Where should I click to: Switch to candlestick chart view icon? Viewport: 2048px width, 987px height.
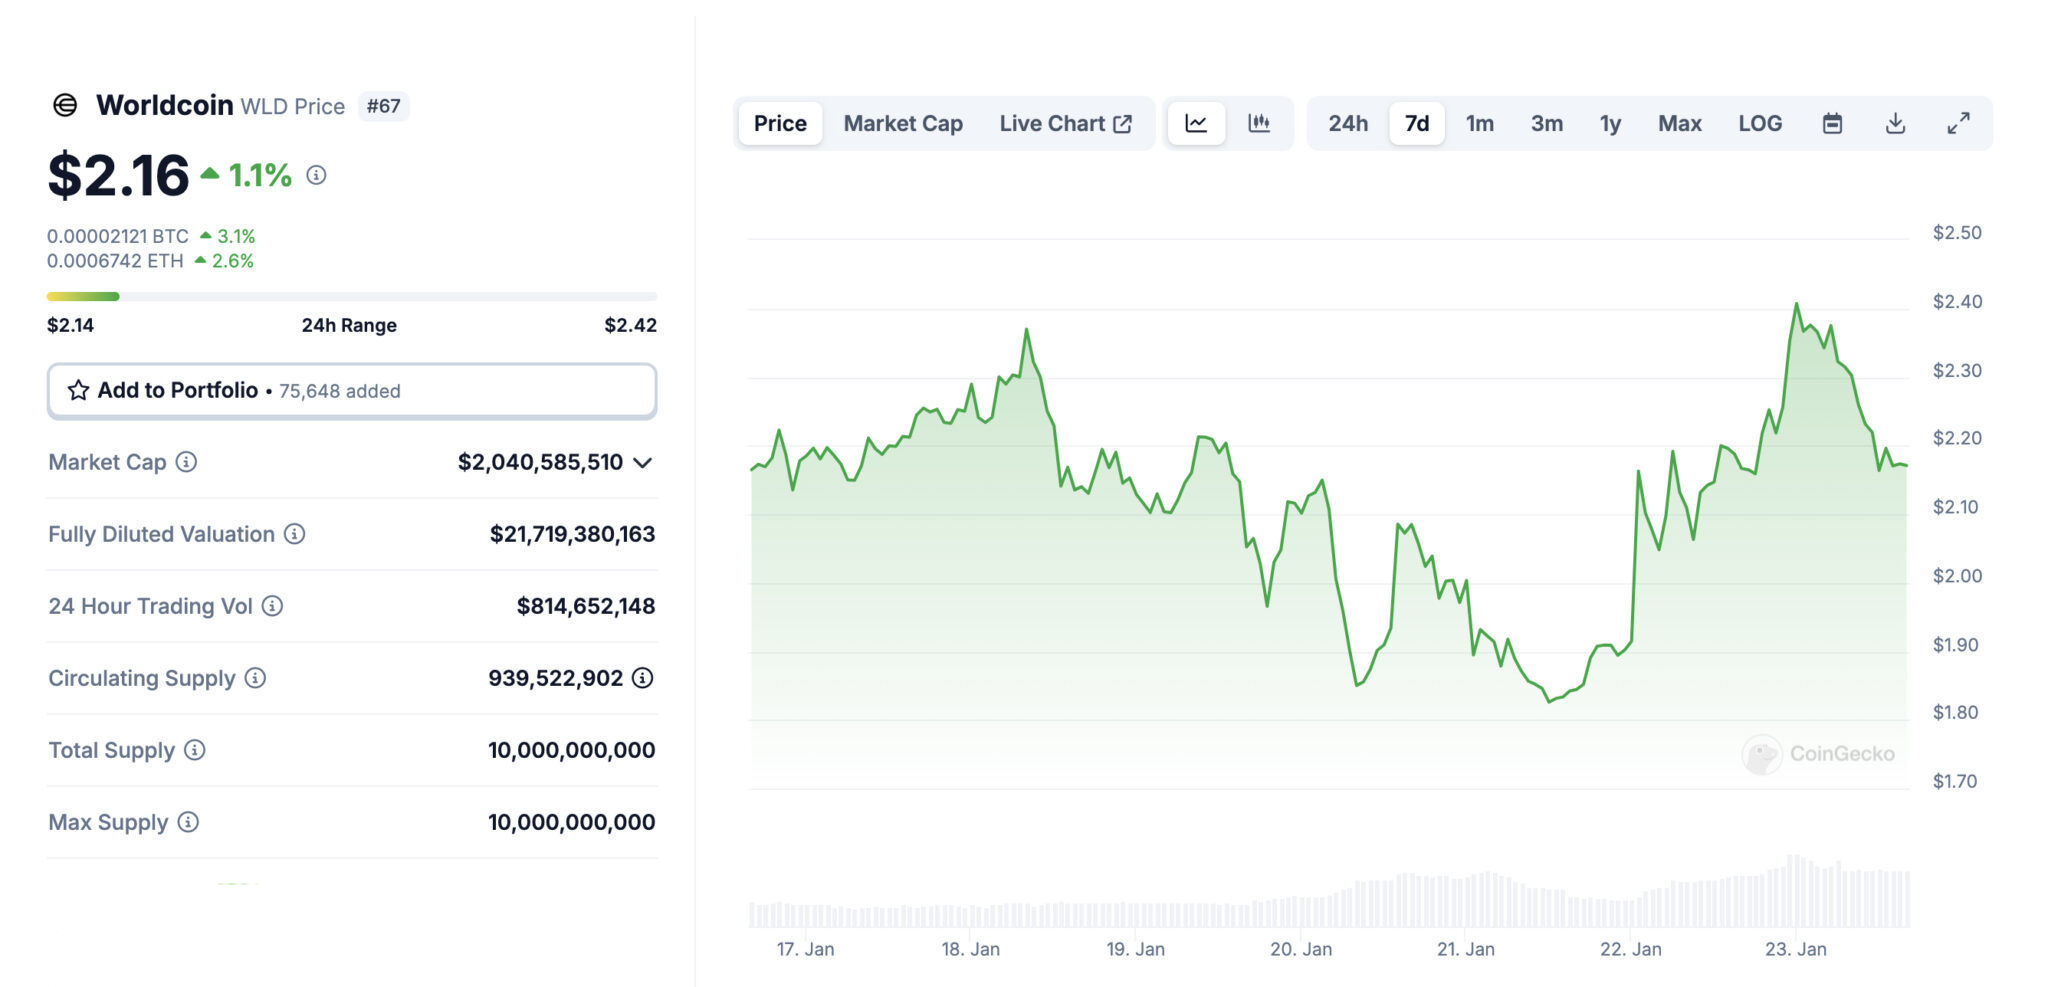[1259, 124]
